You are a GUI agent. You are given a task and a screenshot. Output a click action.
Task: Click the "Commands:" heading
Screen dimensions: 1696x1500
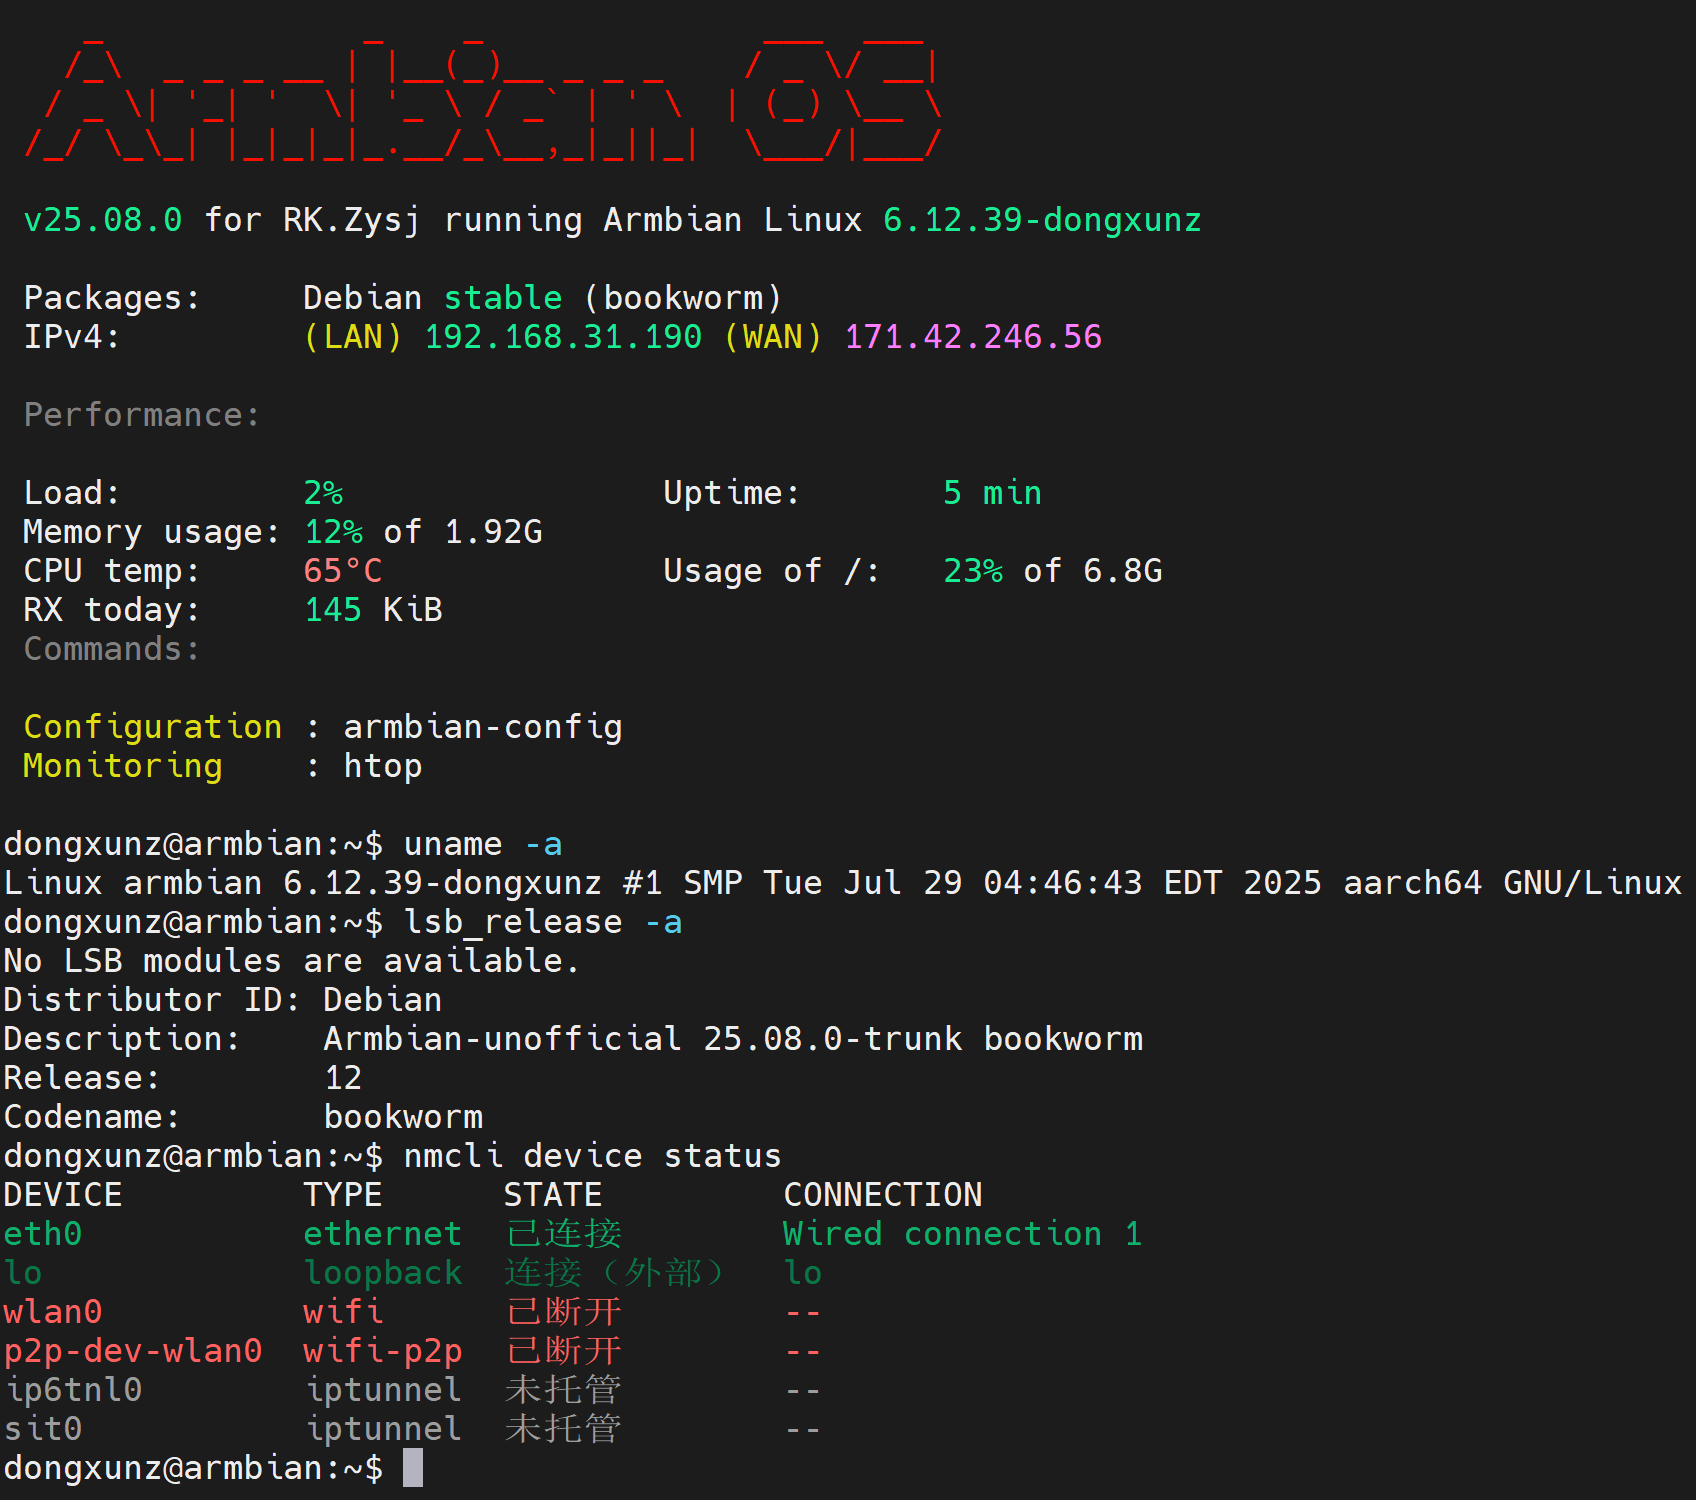(112, 649)
